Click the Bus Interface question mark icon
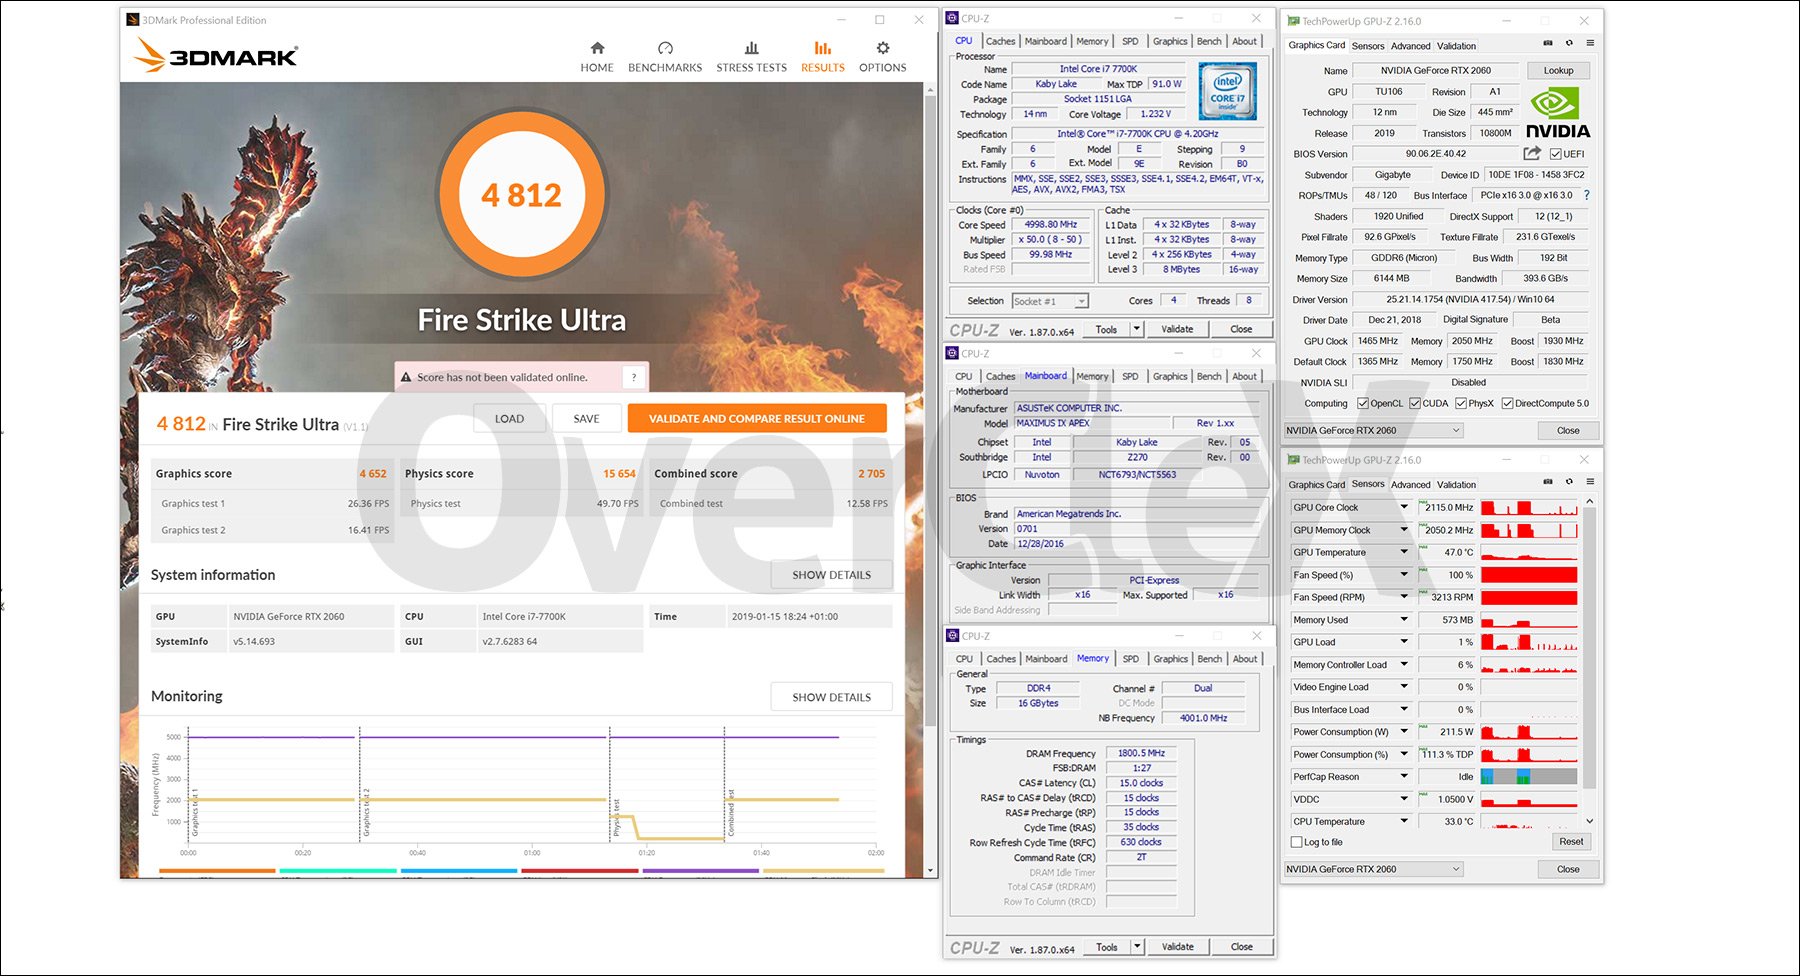Image resolution: width=1800 pixels, height=976 pixels. pos(1586,195)
